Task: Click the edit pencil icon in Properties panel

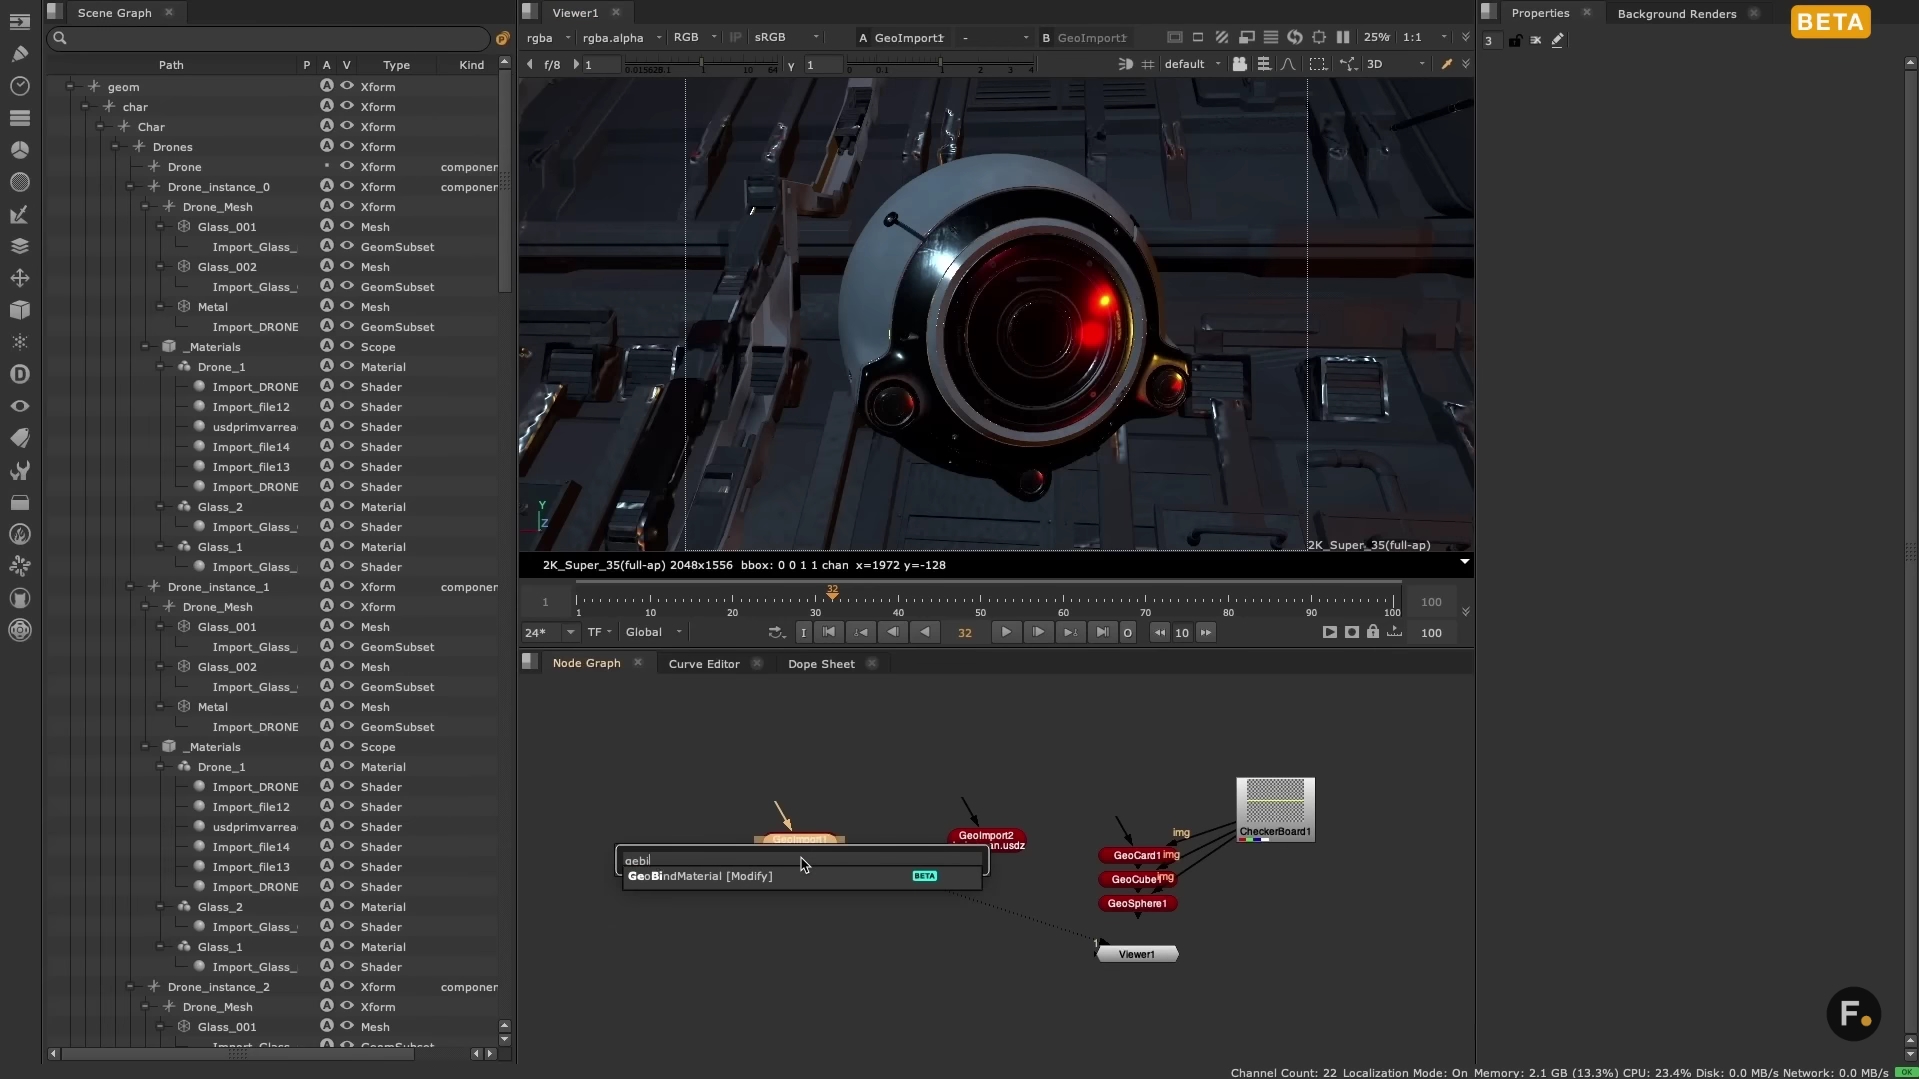Action: (x=1557, y=40)
